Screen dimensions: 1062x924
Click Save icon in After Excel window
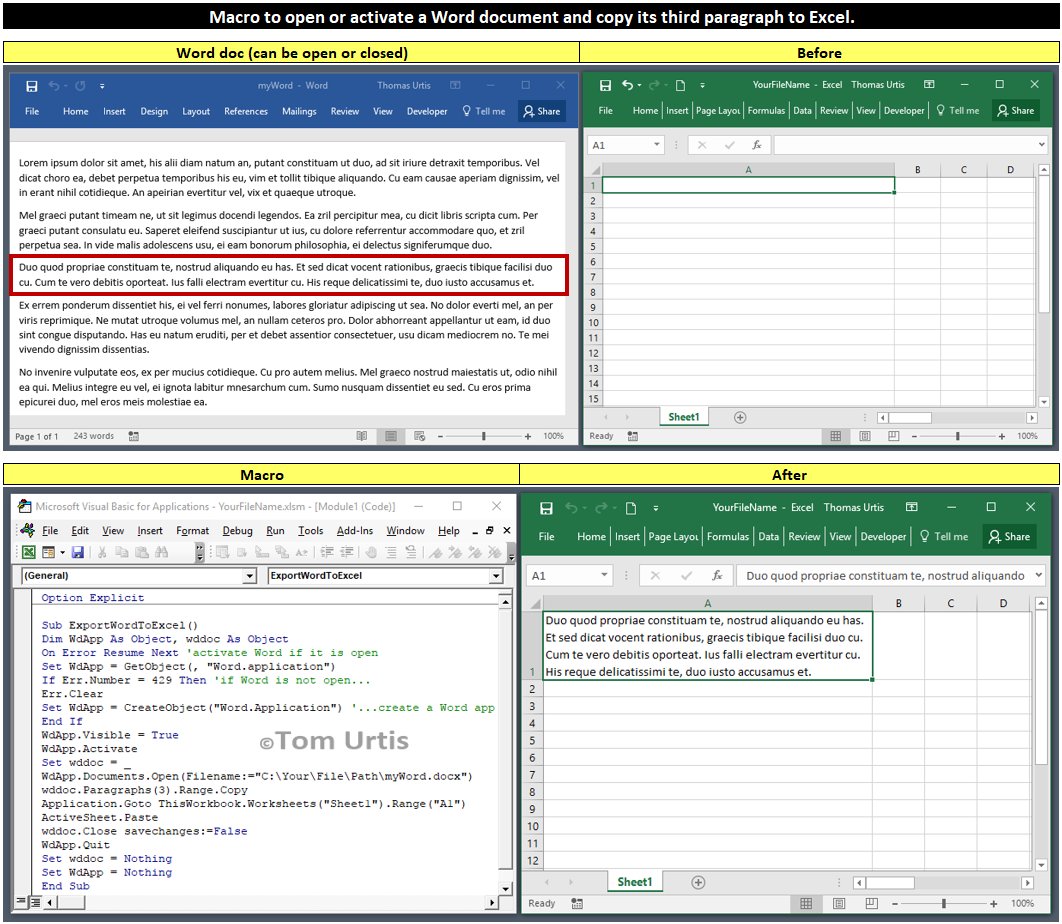tap(546, 508)
